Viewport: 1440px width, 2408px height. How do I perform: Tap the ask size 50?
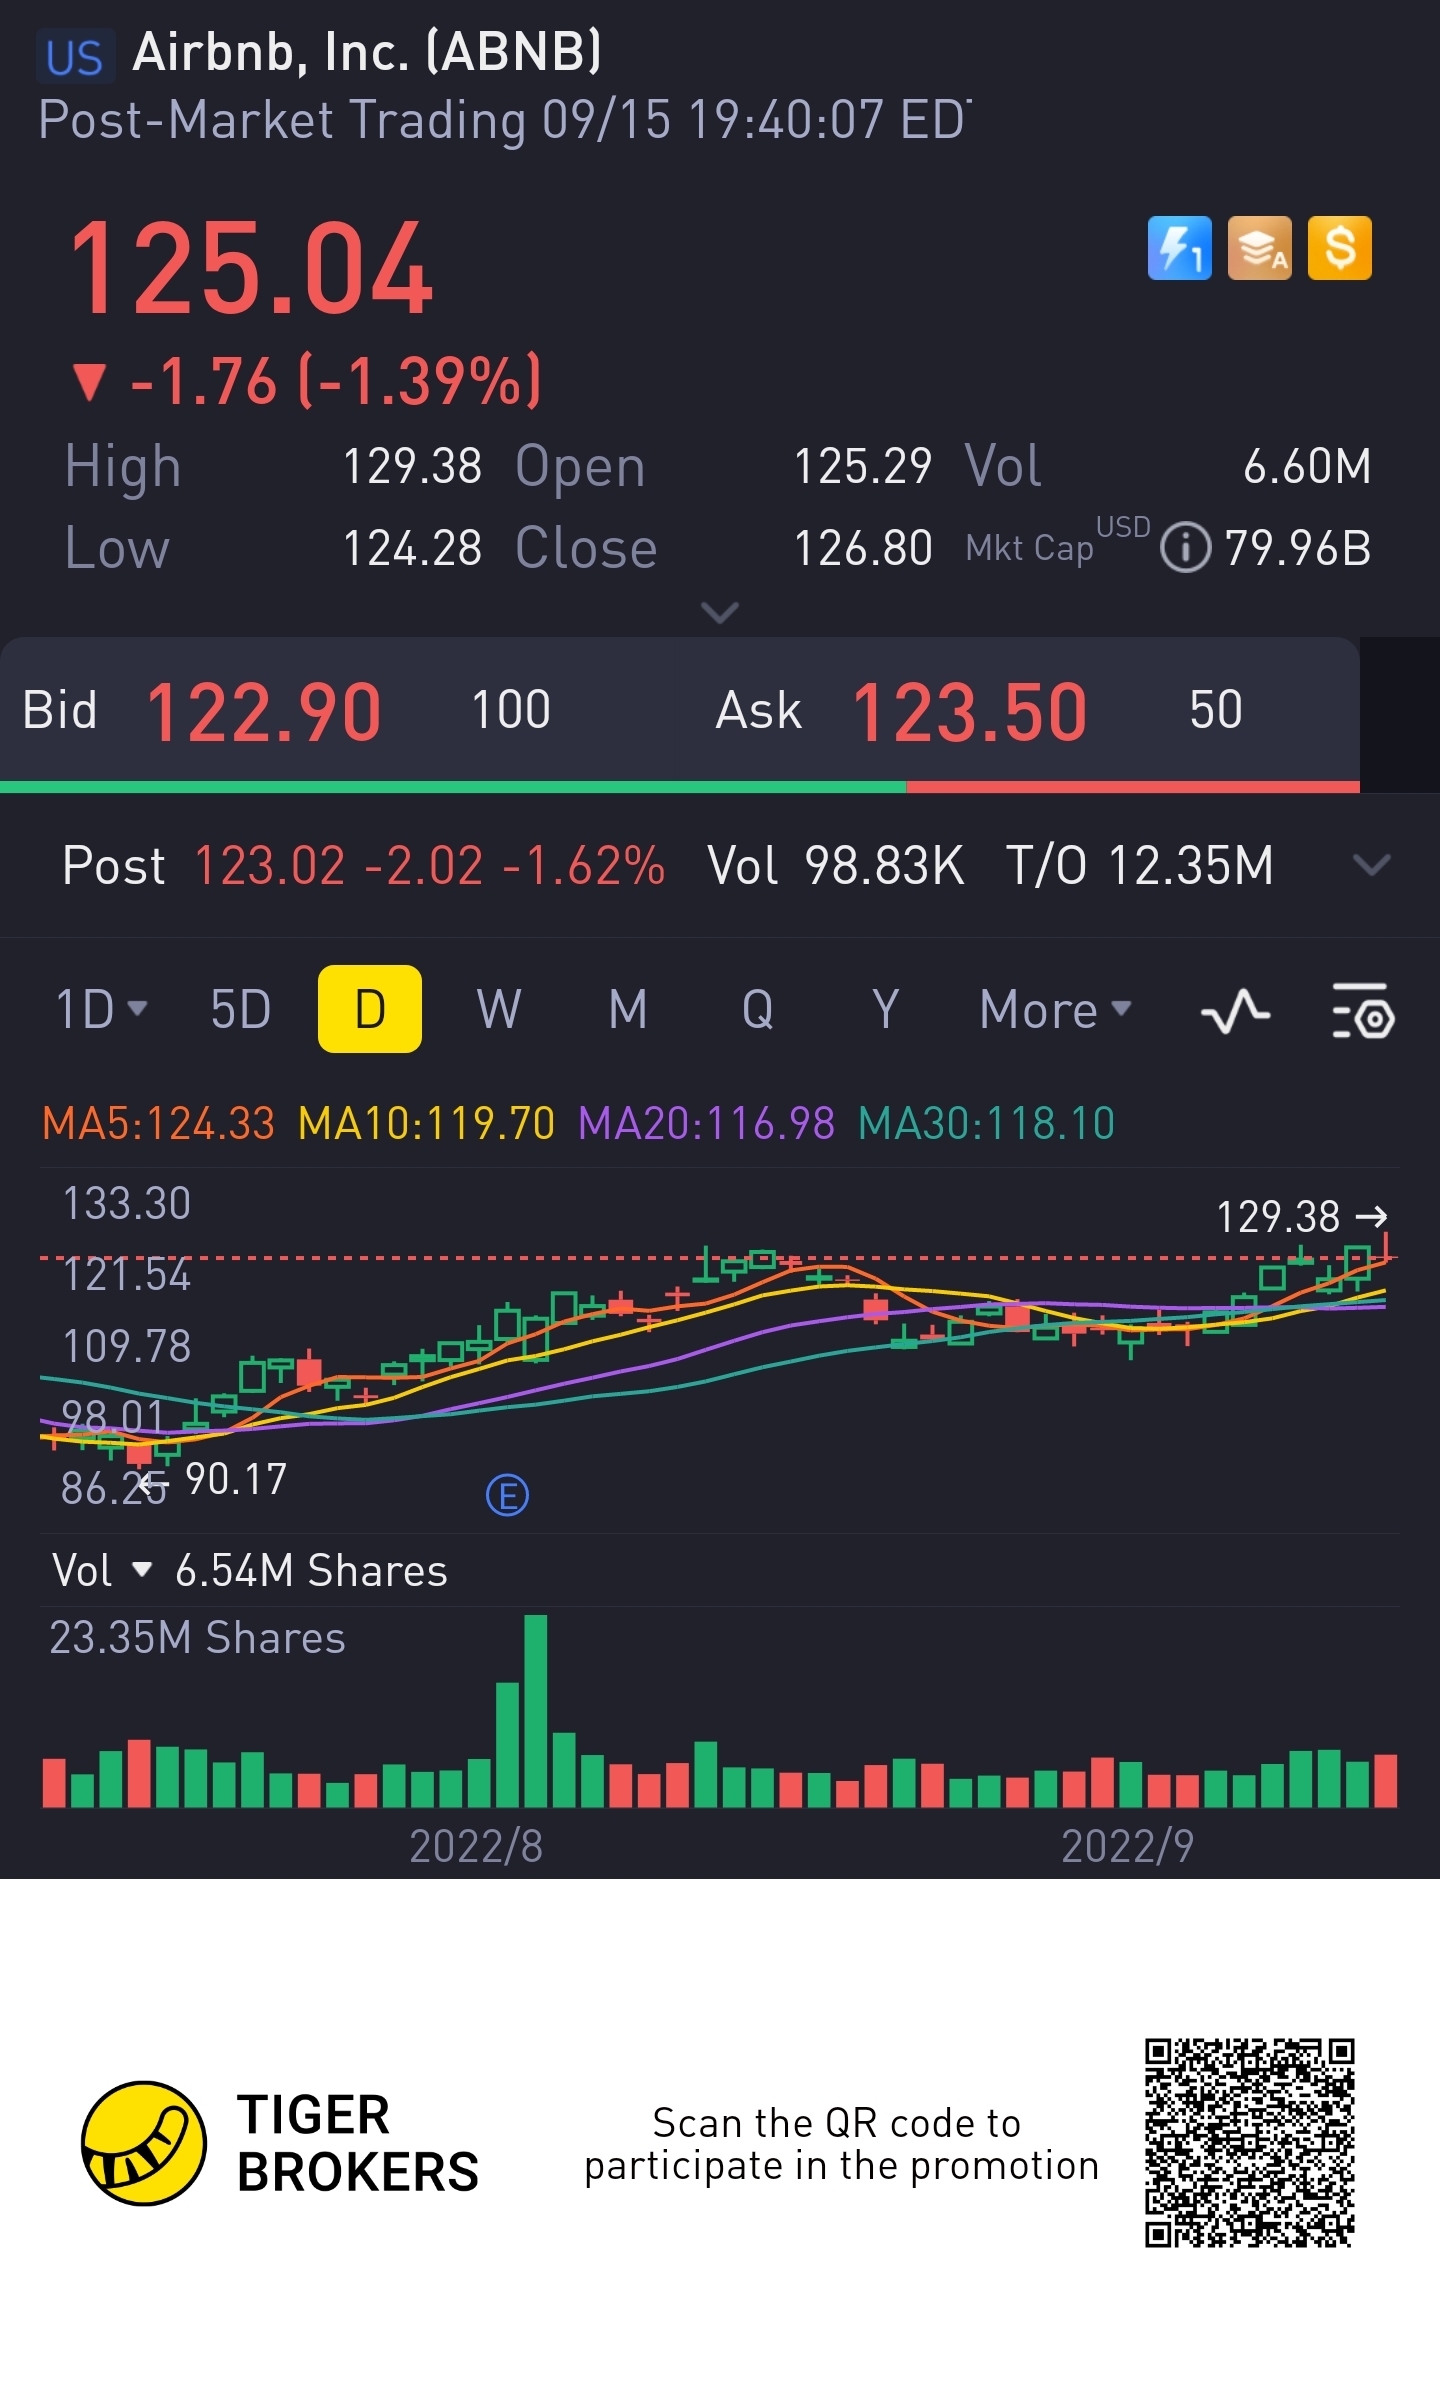(1216, 710)
